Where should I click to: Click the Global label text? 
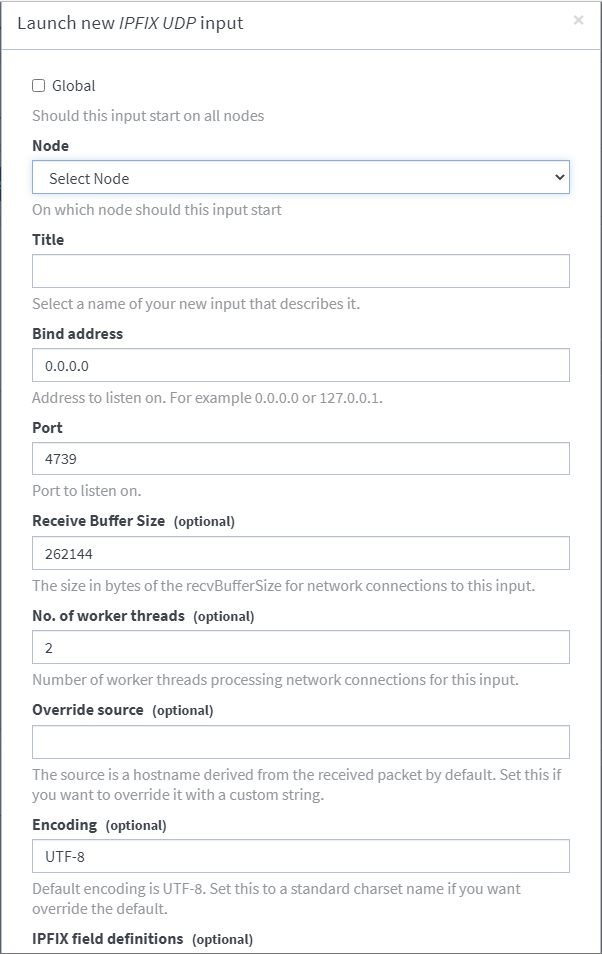pos(73,86)
